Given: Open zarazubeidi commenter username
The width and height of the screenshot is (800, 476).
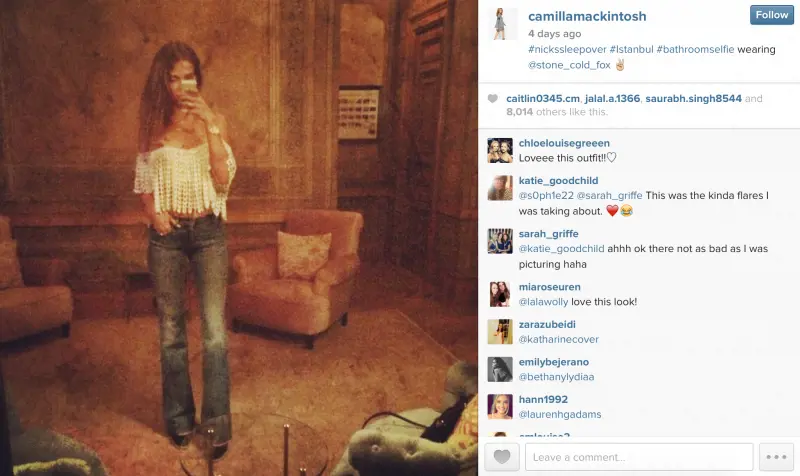Looking at the screenshot, I should pyautogui.click(x=547, y=324).
